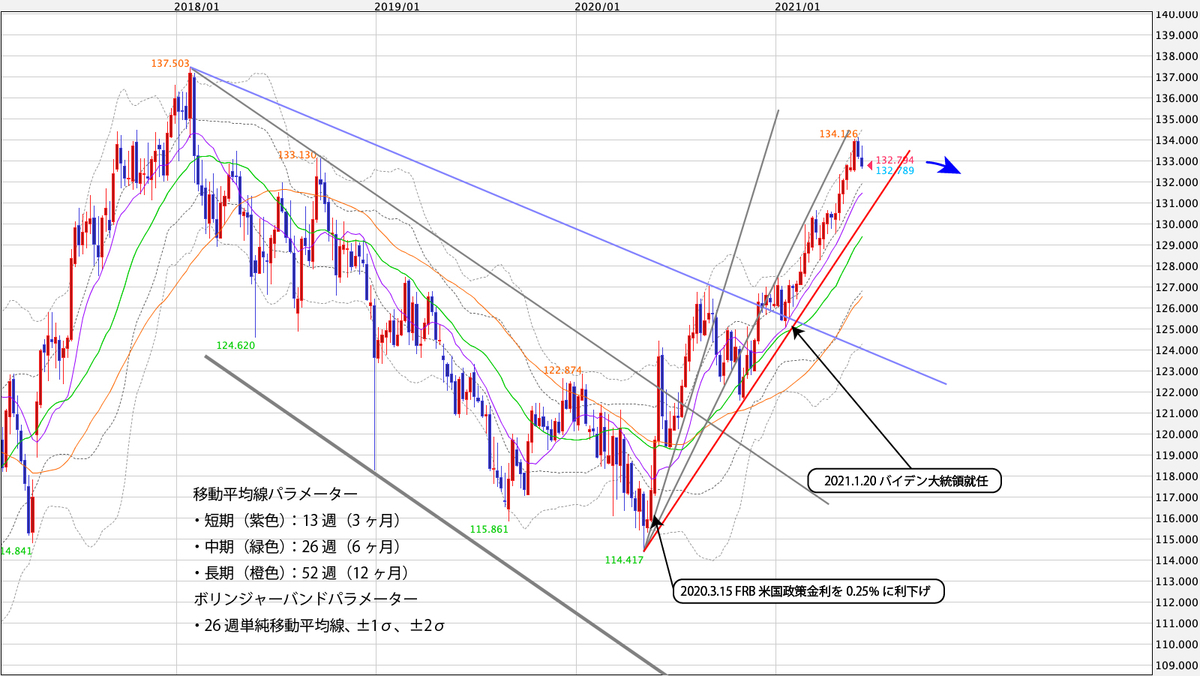Select the 122.874 orange price label
The height and width of the screenshot is (676, 1200).
click(x=563, y=370)
